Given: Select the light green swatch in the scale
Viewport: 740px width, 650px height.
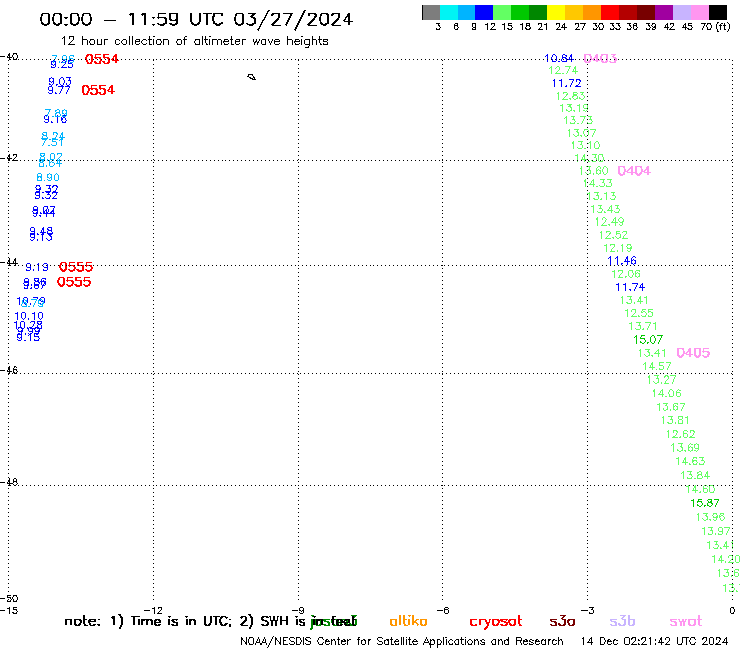Looking at the screenshot, I should point(502,12).
